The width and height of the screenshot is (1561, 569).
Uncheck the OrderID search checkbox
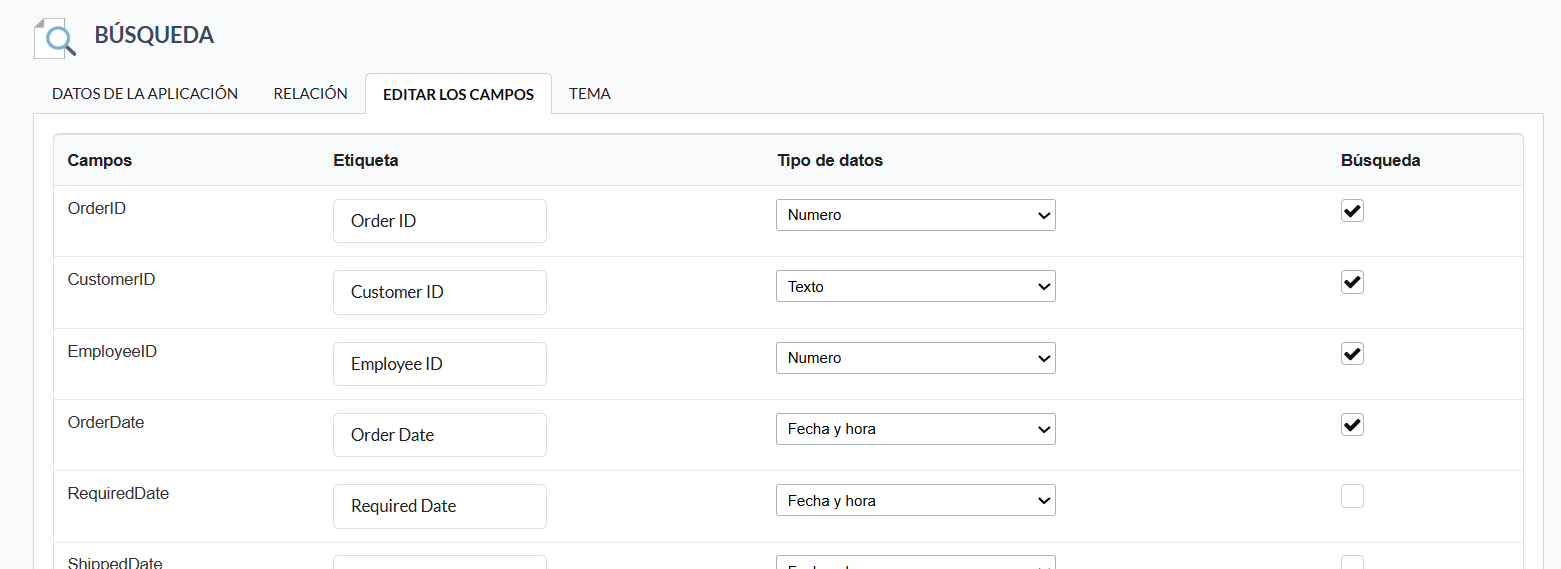tap(1352, 211)
